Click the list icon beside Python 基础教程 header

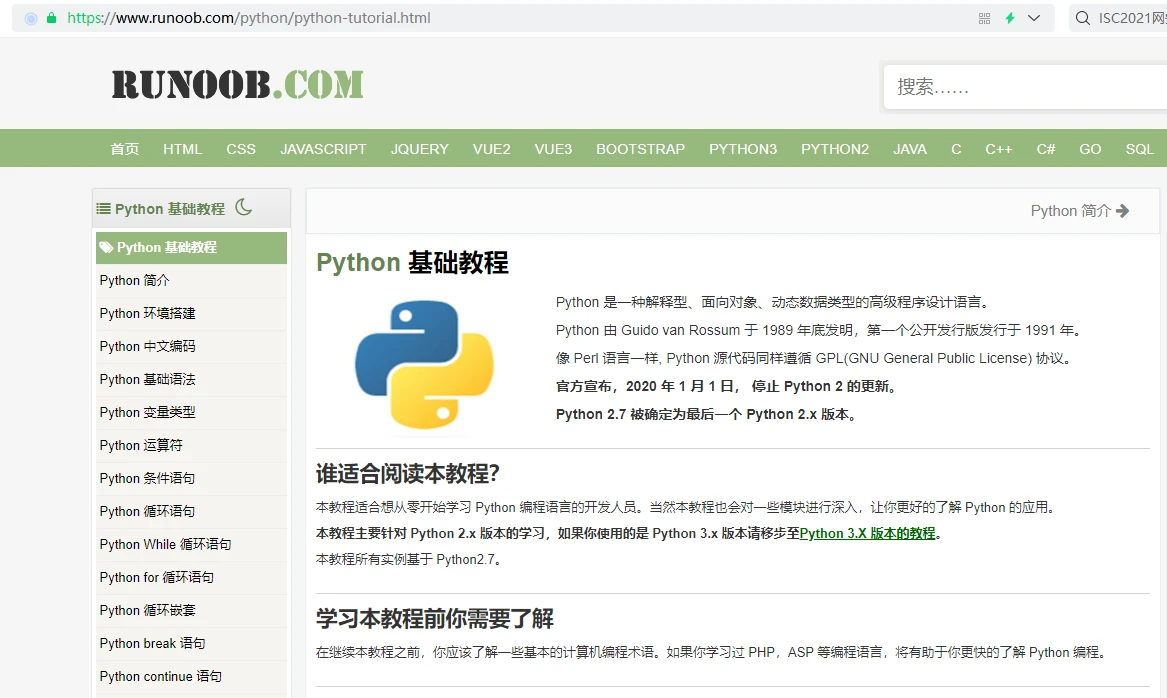tap(103, 209)
